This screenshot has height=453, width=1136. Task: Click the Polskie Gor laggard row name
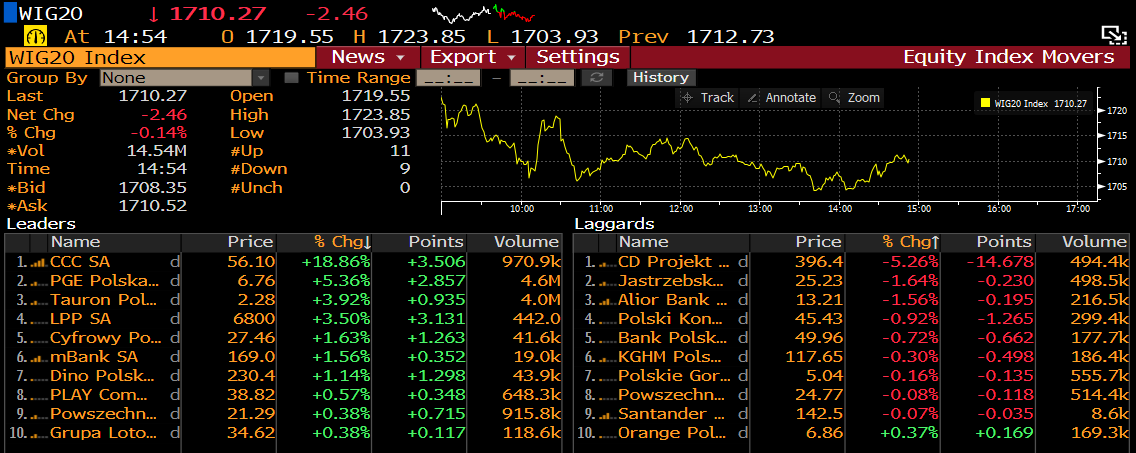tap(672, 376)
